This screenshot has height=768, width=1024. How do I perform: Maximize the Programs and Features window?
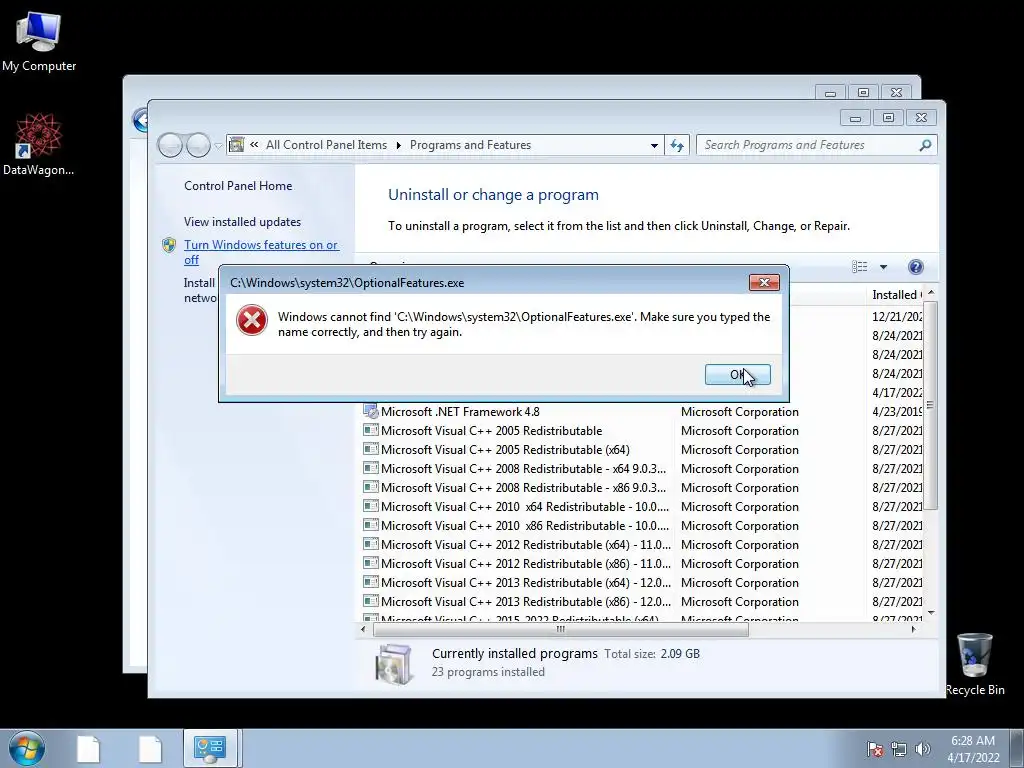point(888,118)
